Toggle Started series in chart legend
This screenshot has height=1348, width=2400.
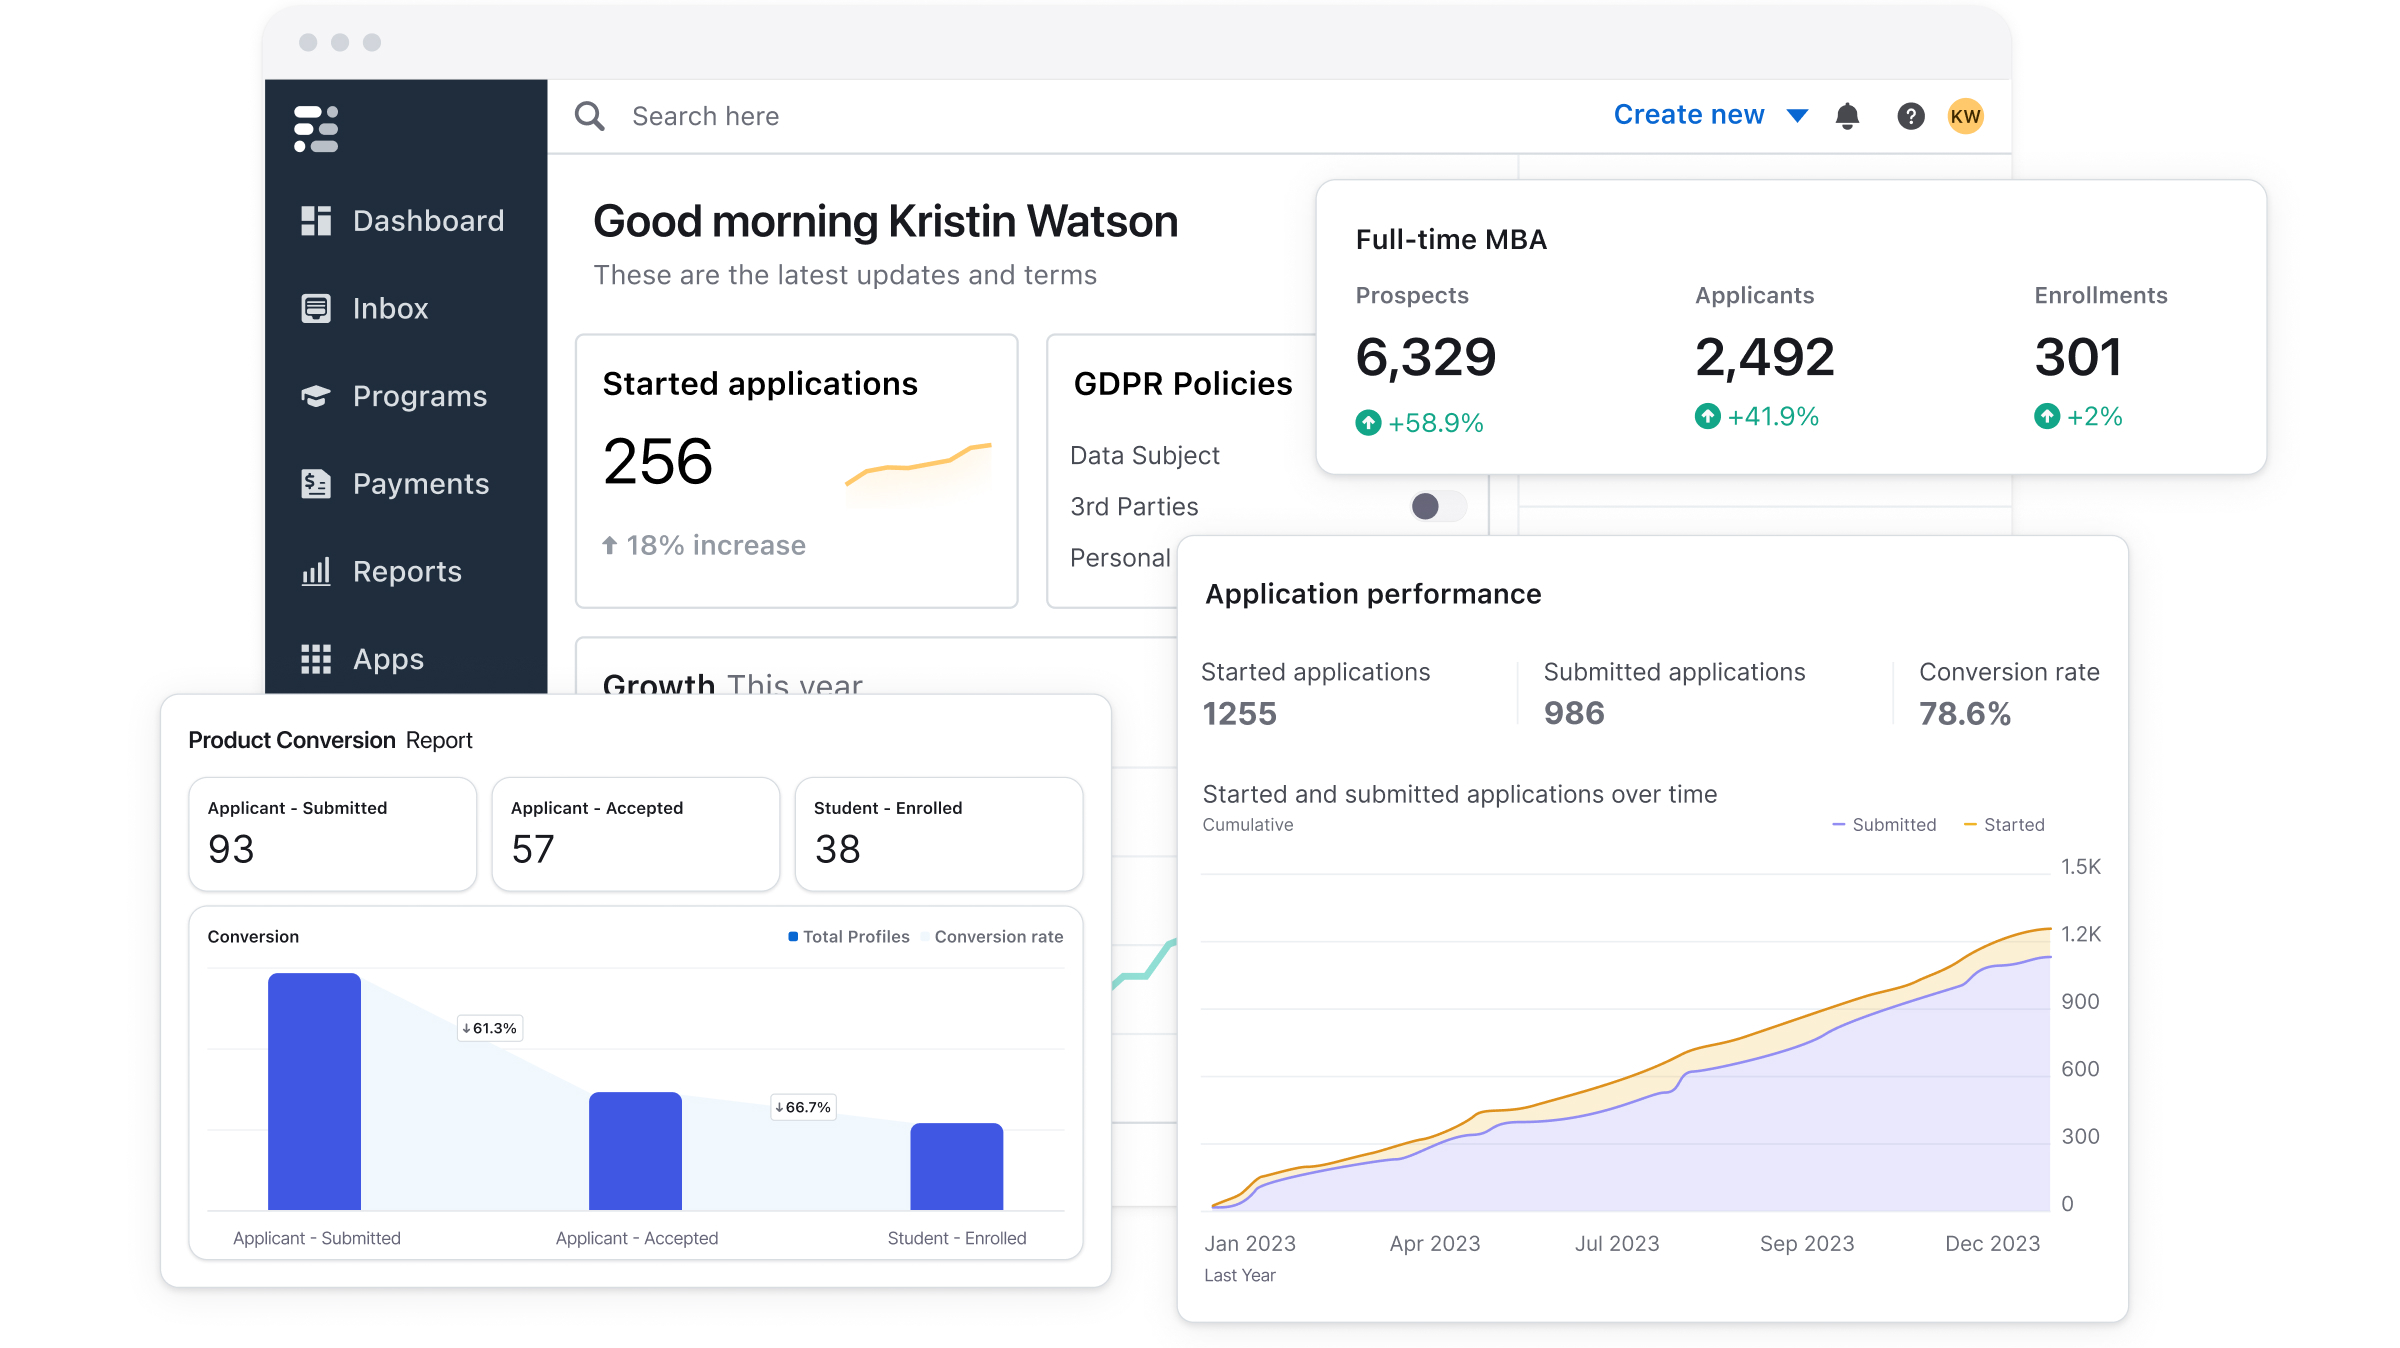(x=2004, y=825)
